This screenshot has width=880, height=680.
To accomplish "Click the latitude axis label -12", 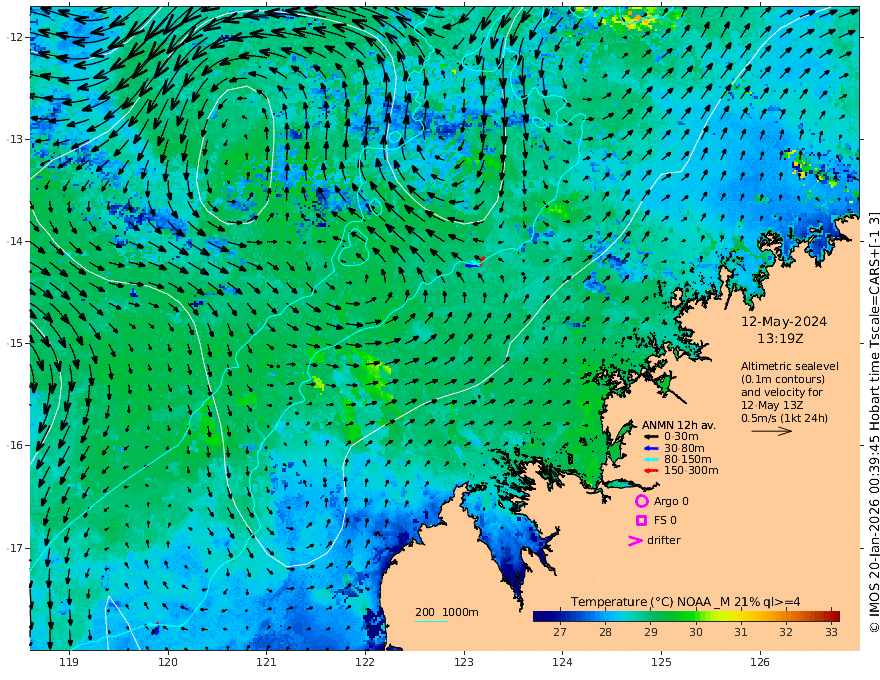I will (x=15, y=37).
